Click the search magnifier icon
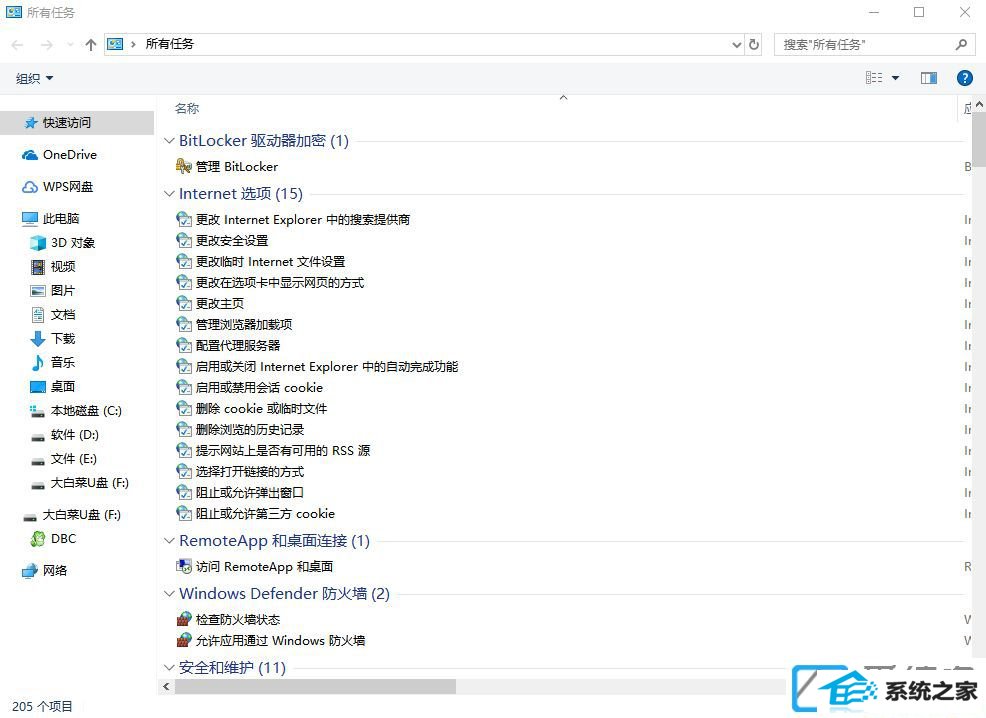 (x=961, y=45)
